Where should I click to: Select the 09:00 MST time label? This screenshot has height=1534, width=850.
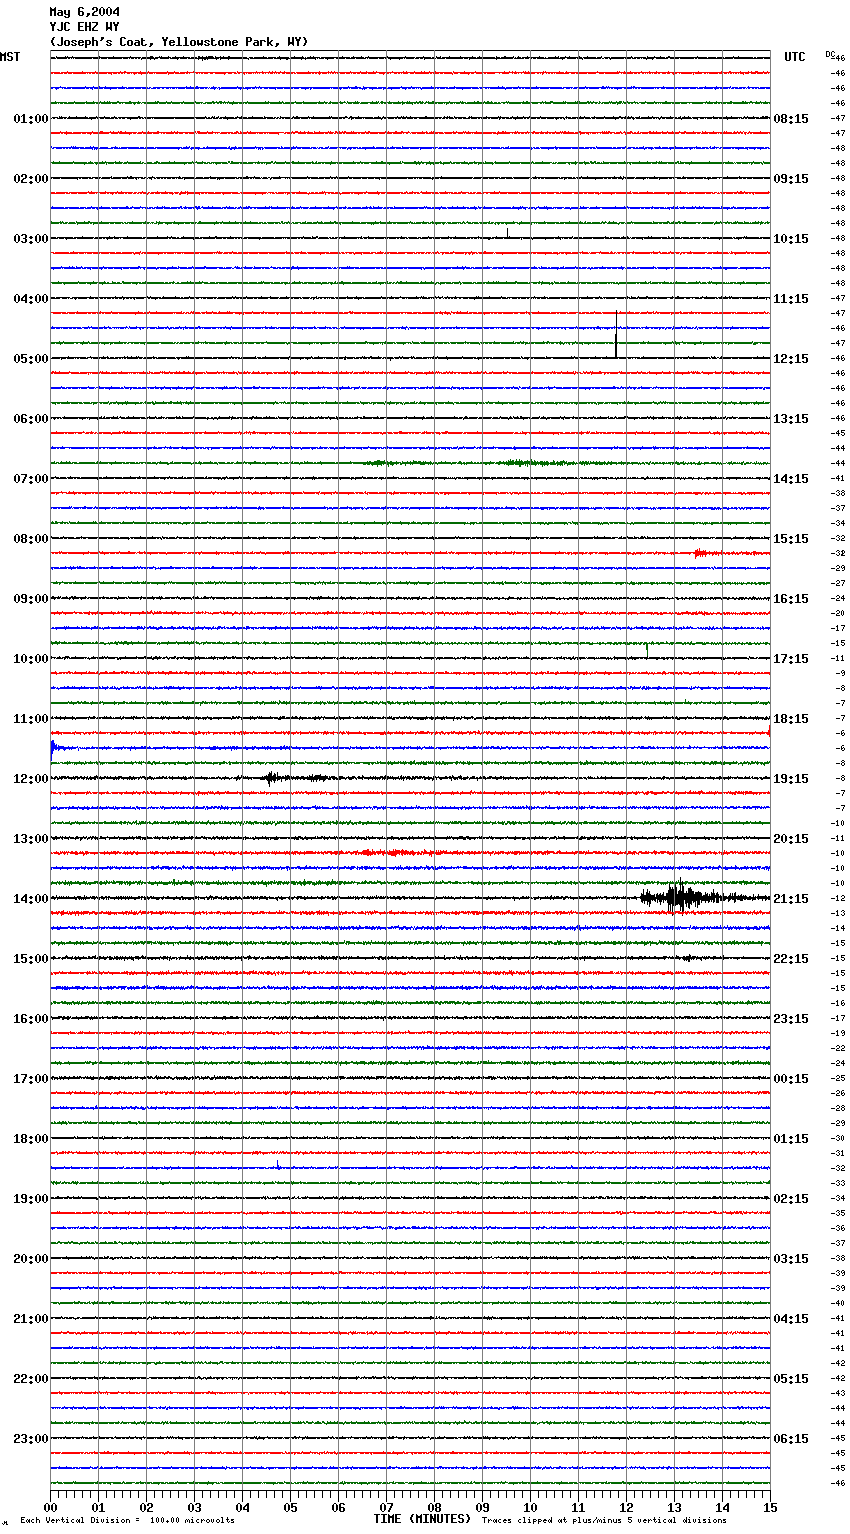31,599
